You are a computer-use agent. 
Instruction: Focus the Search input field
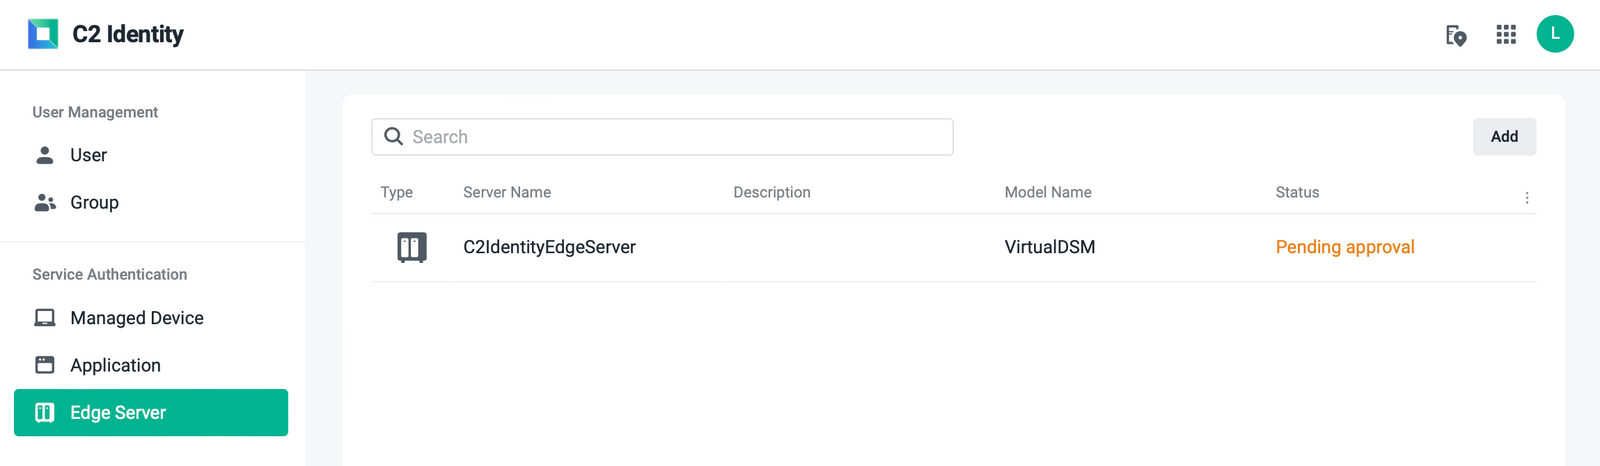[662, 137]
